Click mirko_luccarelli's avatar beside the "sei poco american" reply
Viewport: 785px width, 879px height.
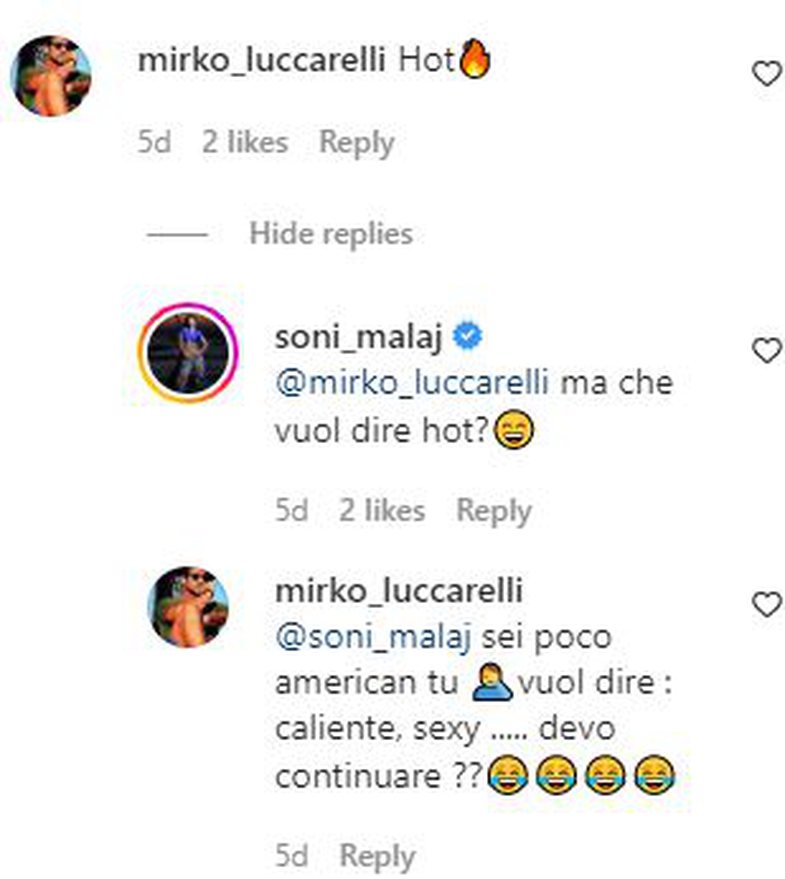pyautogui.click(x=187, y=606)
